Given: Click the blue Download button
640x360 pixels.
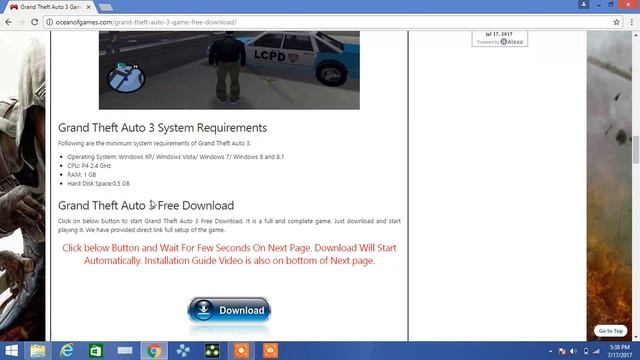Looking at the screenshot, I should [x=229, y=310].
